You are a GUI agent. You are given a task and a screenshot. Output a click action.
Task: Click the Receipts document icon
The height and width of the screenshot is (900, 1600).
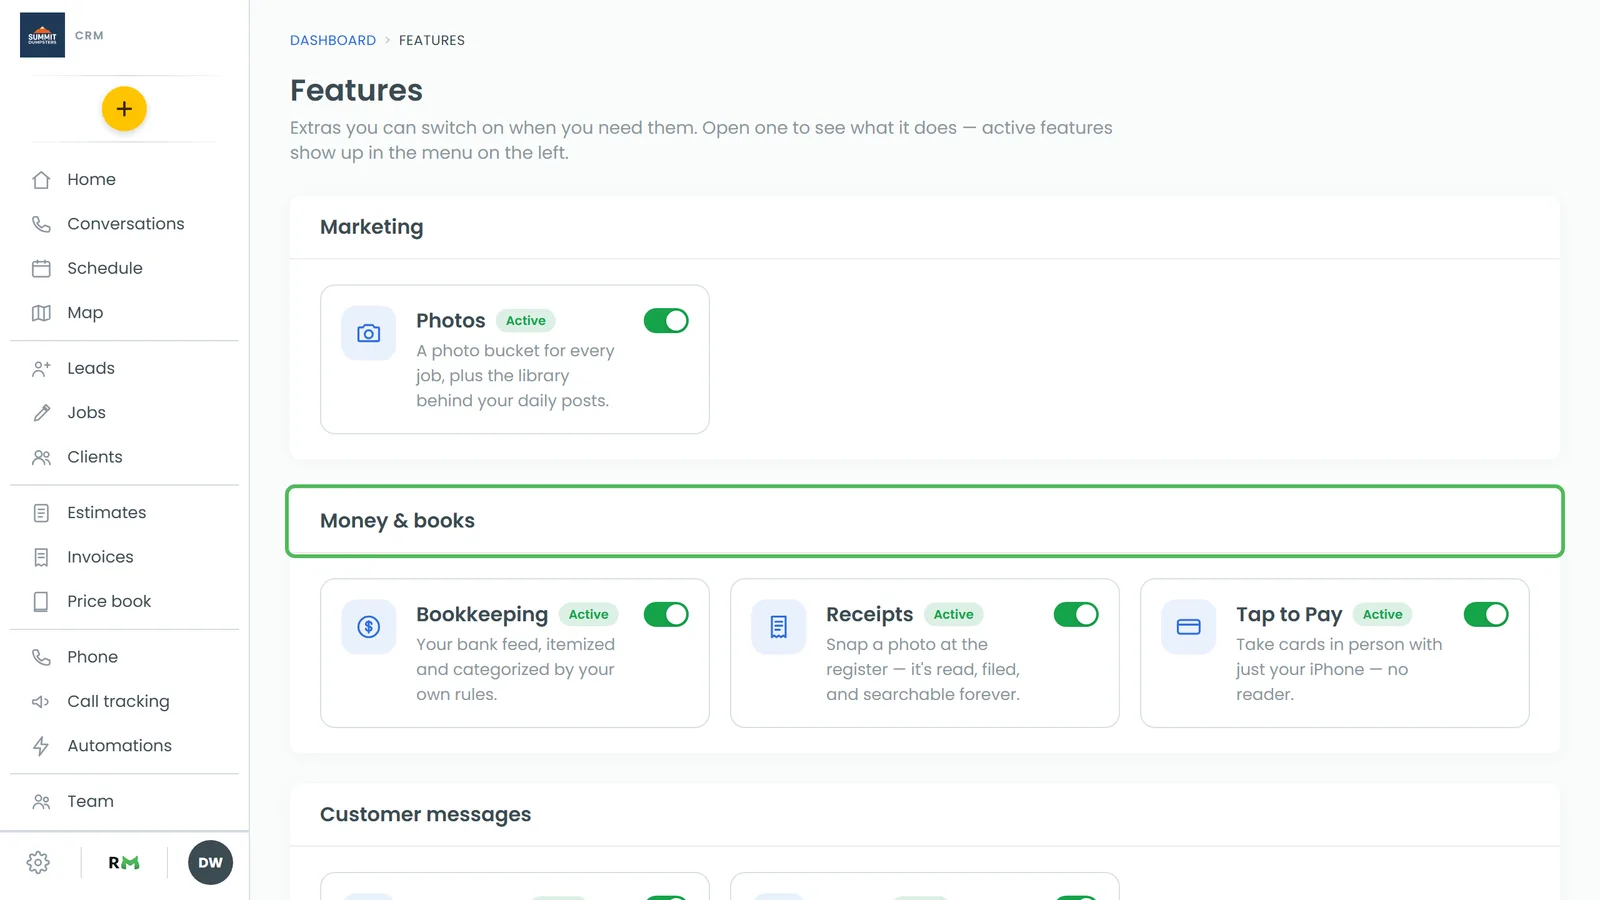(779, 627)
